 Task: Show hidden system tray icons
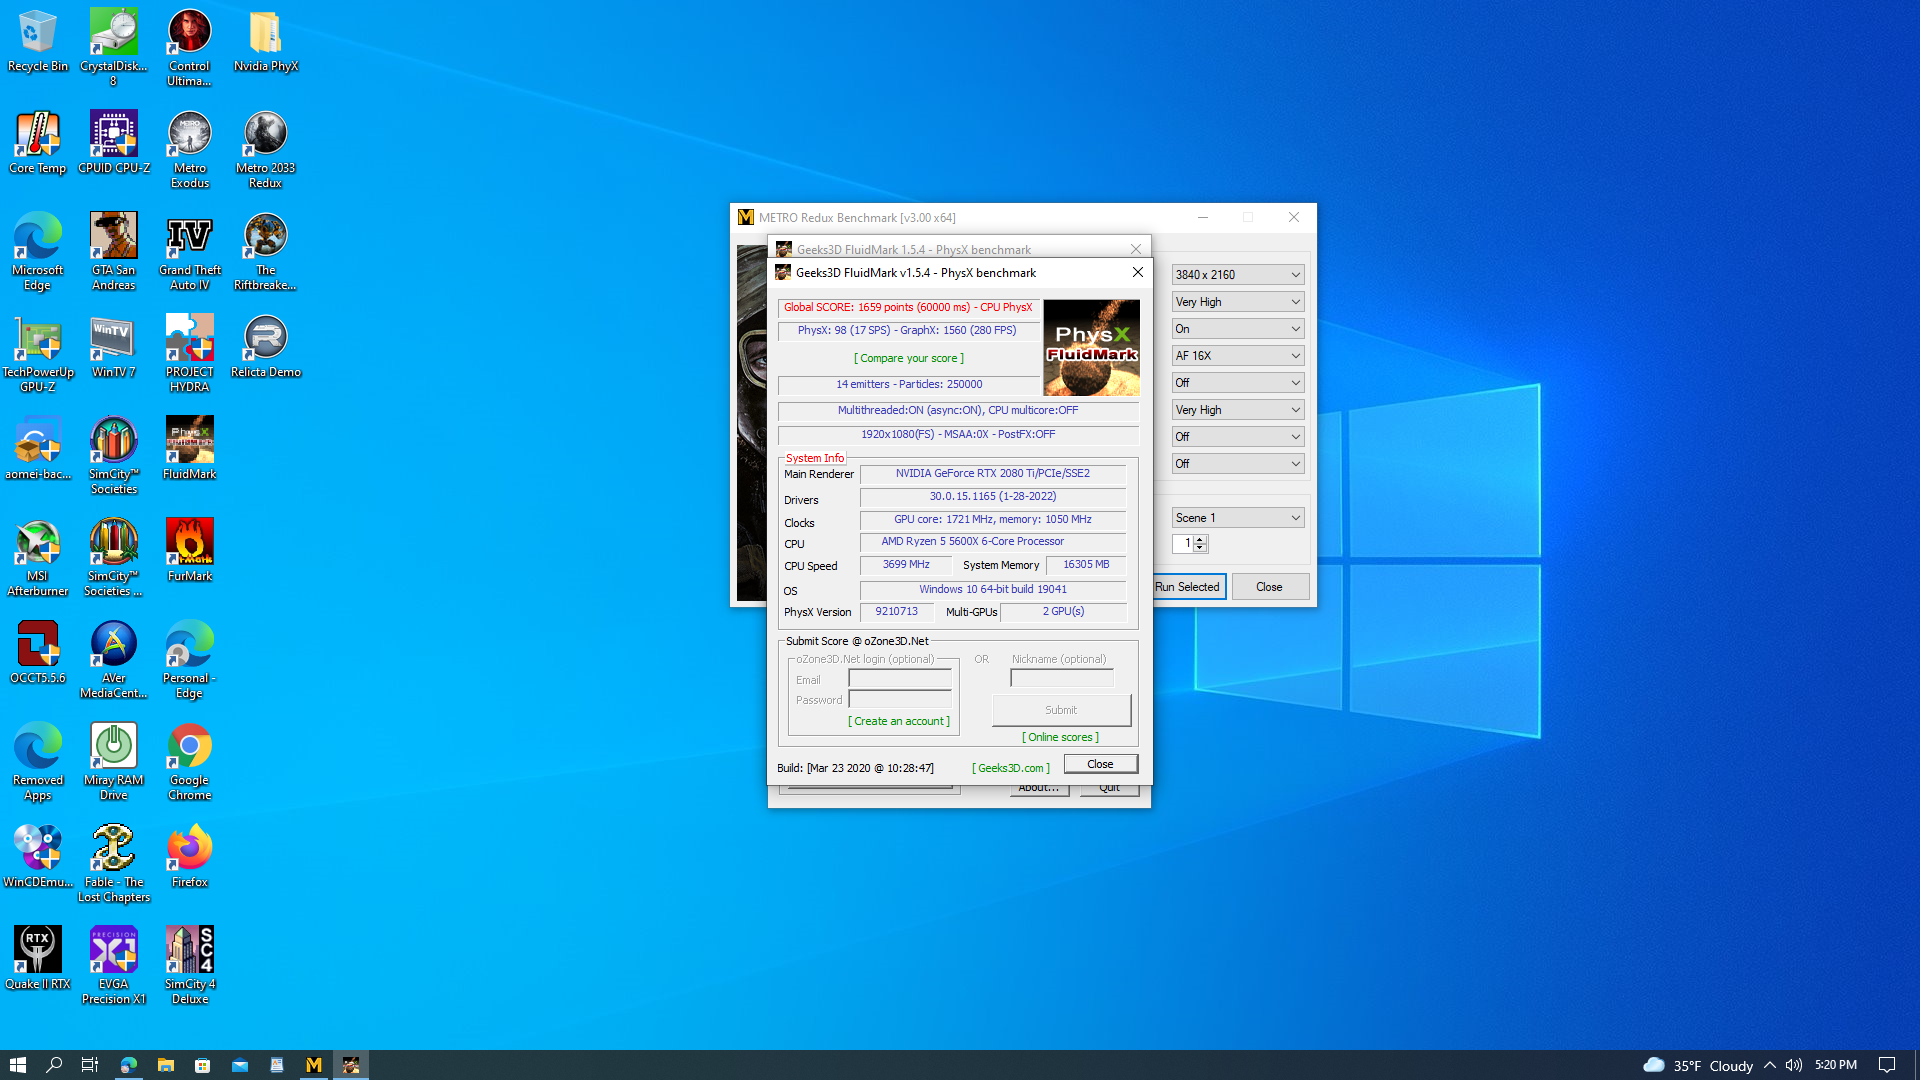tap(1770, 1065)
